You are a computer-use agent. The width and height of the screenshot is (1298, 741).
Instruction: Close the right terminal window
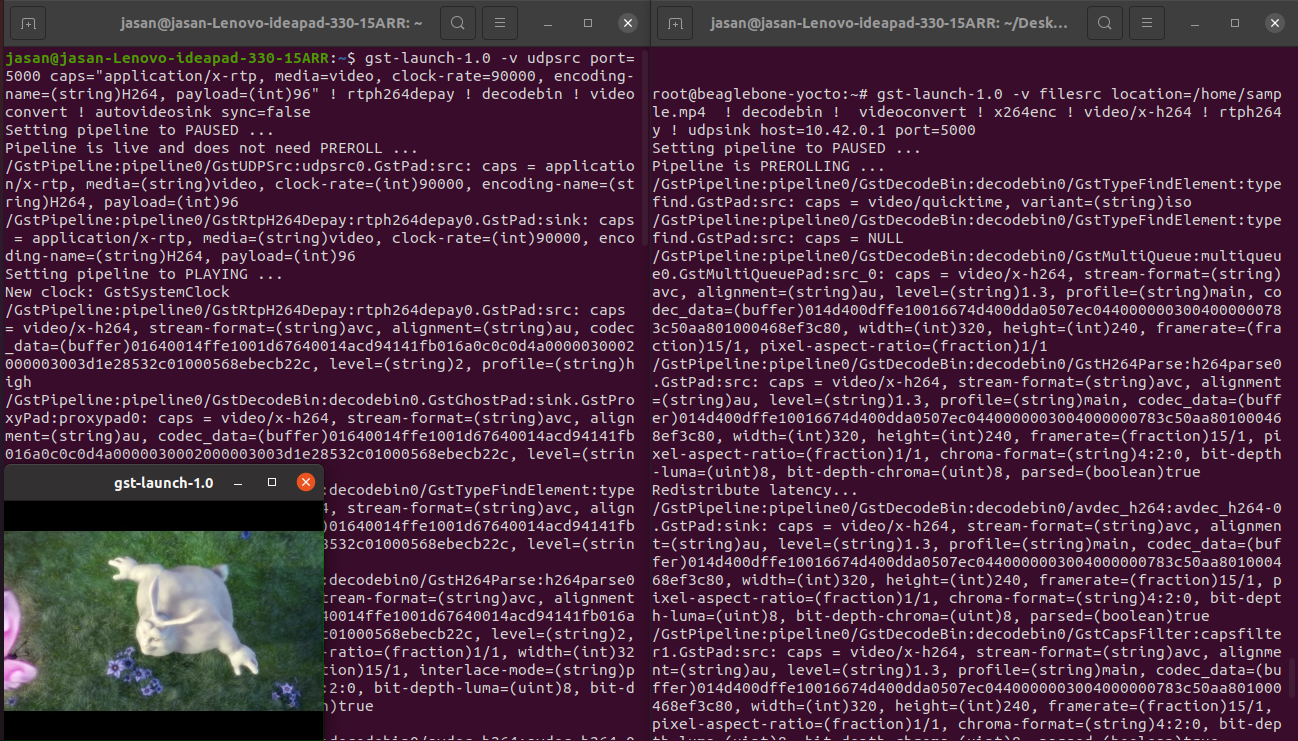(1275, 22)
